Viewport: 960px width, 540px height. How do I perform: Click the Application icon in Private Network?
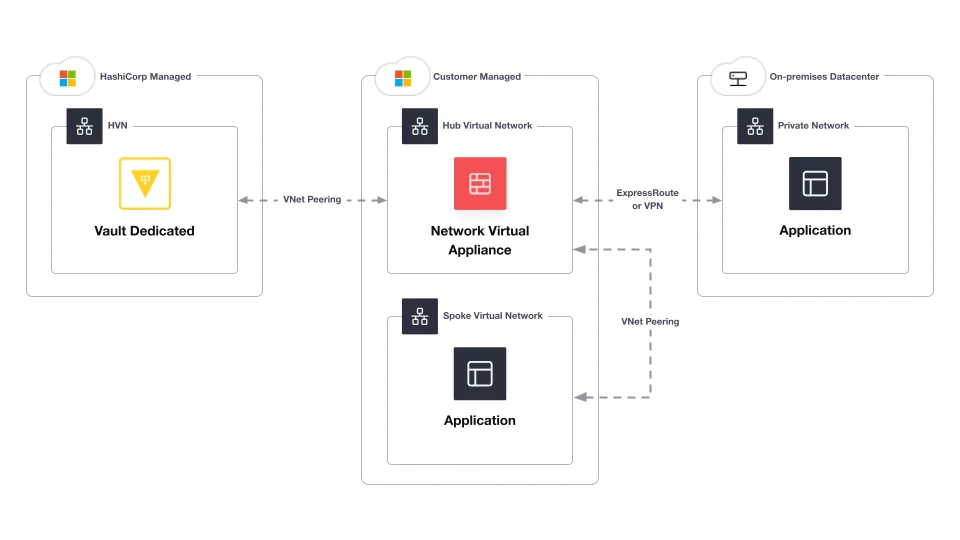click(815, 184)
